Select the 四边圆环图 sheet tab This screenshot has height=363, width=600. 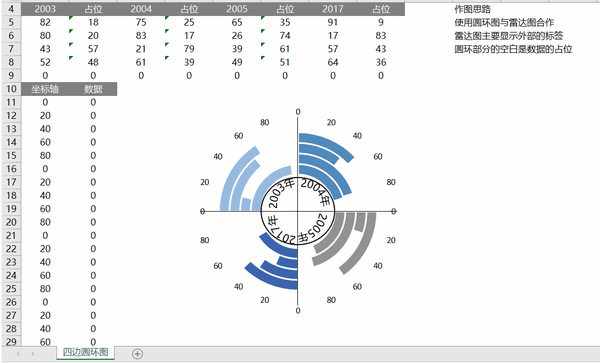point(85,353)
